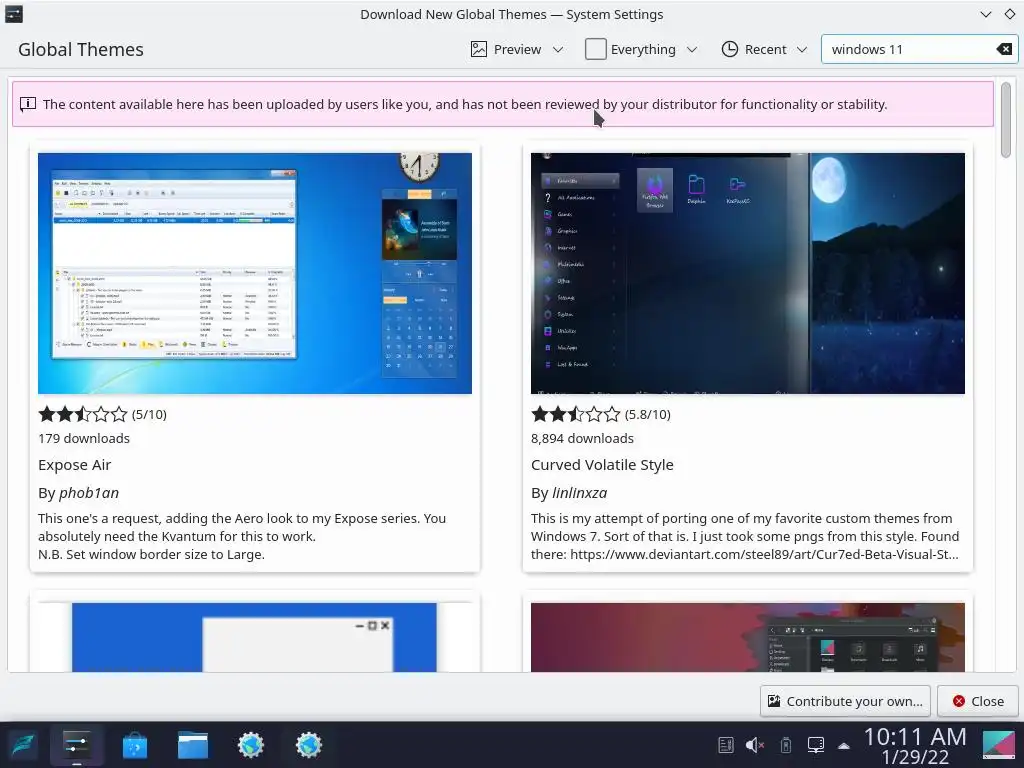Viewport: 1024px width, 768px height.
Task: Open the display configuration tray icon
Action: tap(816, 745)
